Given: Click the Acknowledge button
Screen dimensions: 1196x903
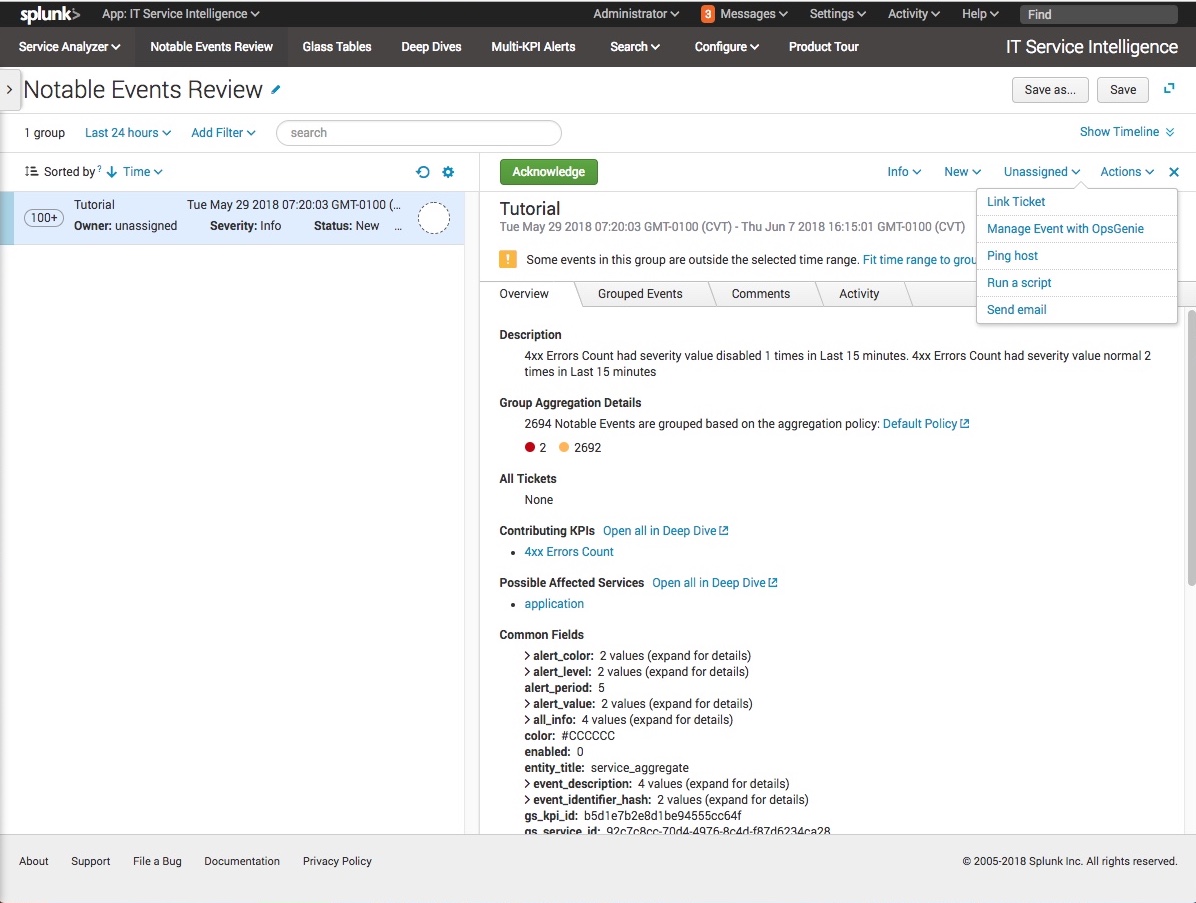Looking at the screenshot, I should click(548, 172).
